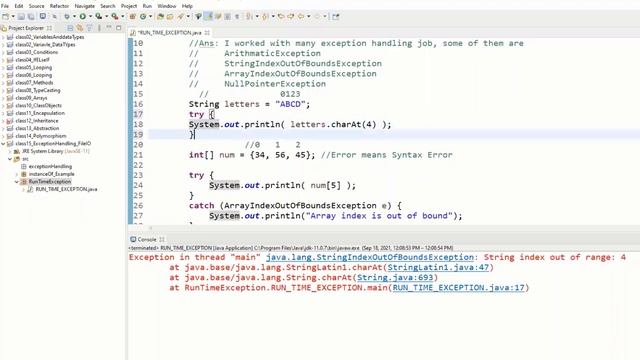Image resolution: width=640 pixels, height=360 pixels.
Task: Toggle Show Whitespace Characters paragraph icon
Action: tap(237, 16)
